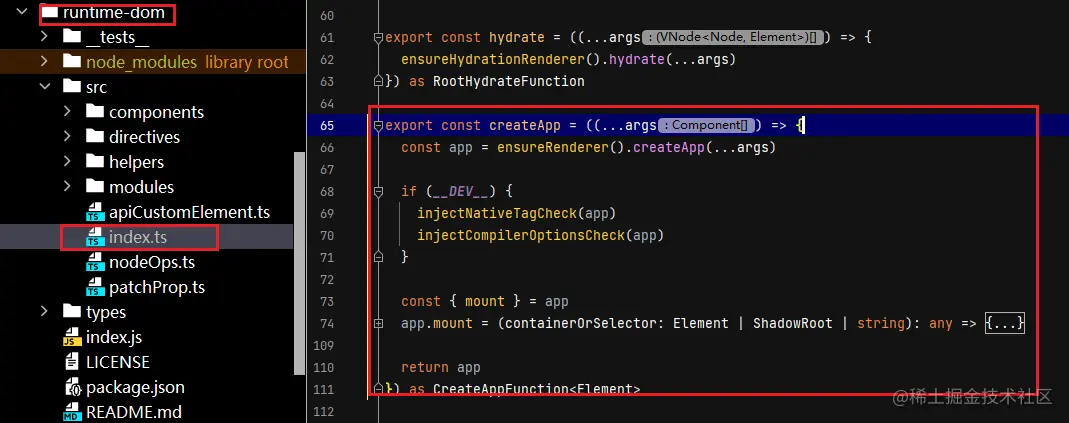The width and height of the screenshot is (1069, 423).
Task: Click the directives folder icon
Action: tap(95, 136)
